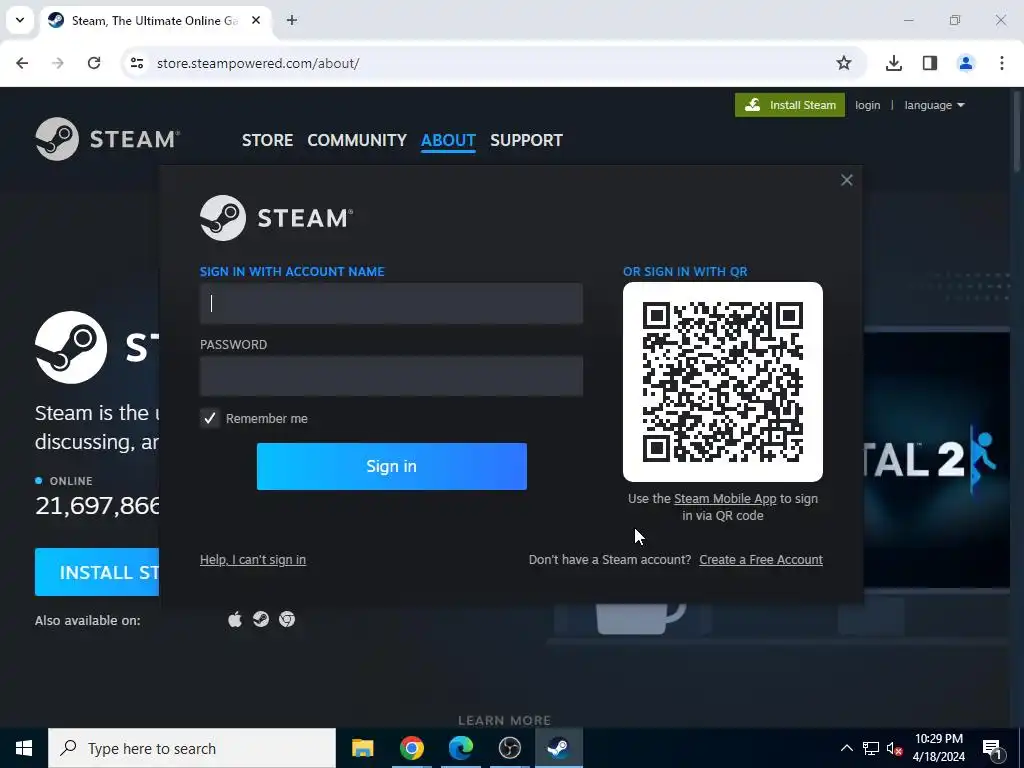
Task: Click the large Steam logo beside the ONLINE stats
Action: point(71,347)
